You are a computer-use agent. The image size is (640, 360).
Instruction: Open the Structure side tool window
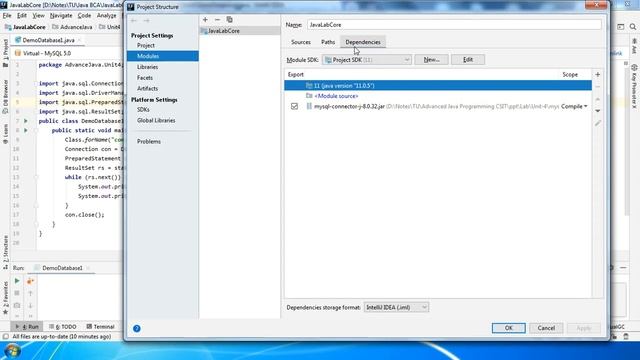5,252
